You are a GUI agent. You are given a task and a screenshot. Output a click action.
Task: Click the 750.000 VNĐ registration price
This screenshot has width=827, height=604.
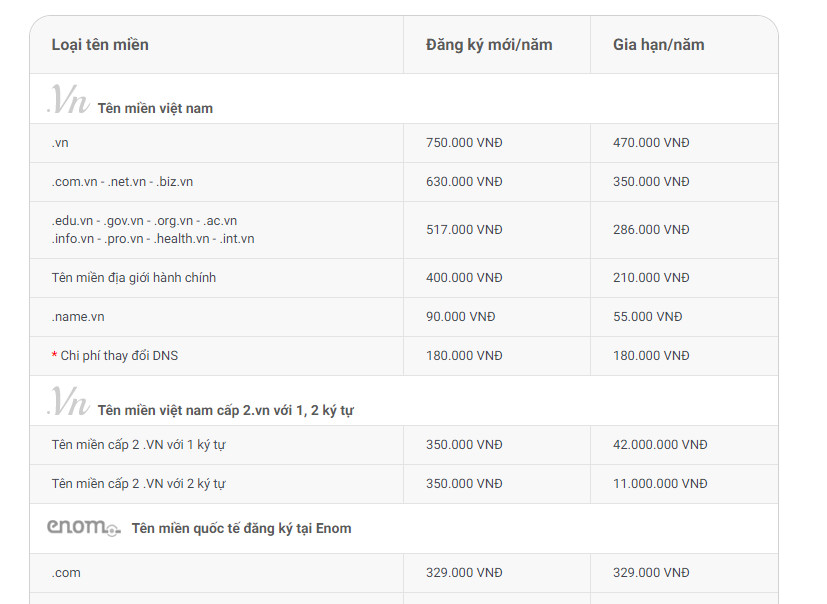(464, 143)
